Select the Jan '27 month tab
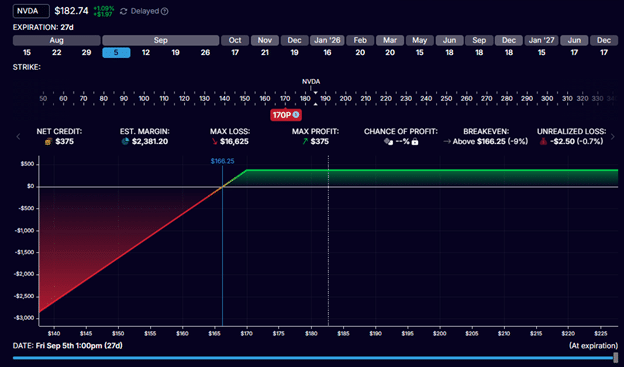Viewport: 624px width, 367px height. pos(542,40)
